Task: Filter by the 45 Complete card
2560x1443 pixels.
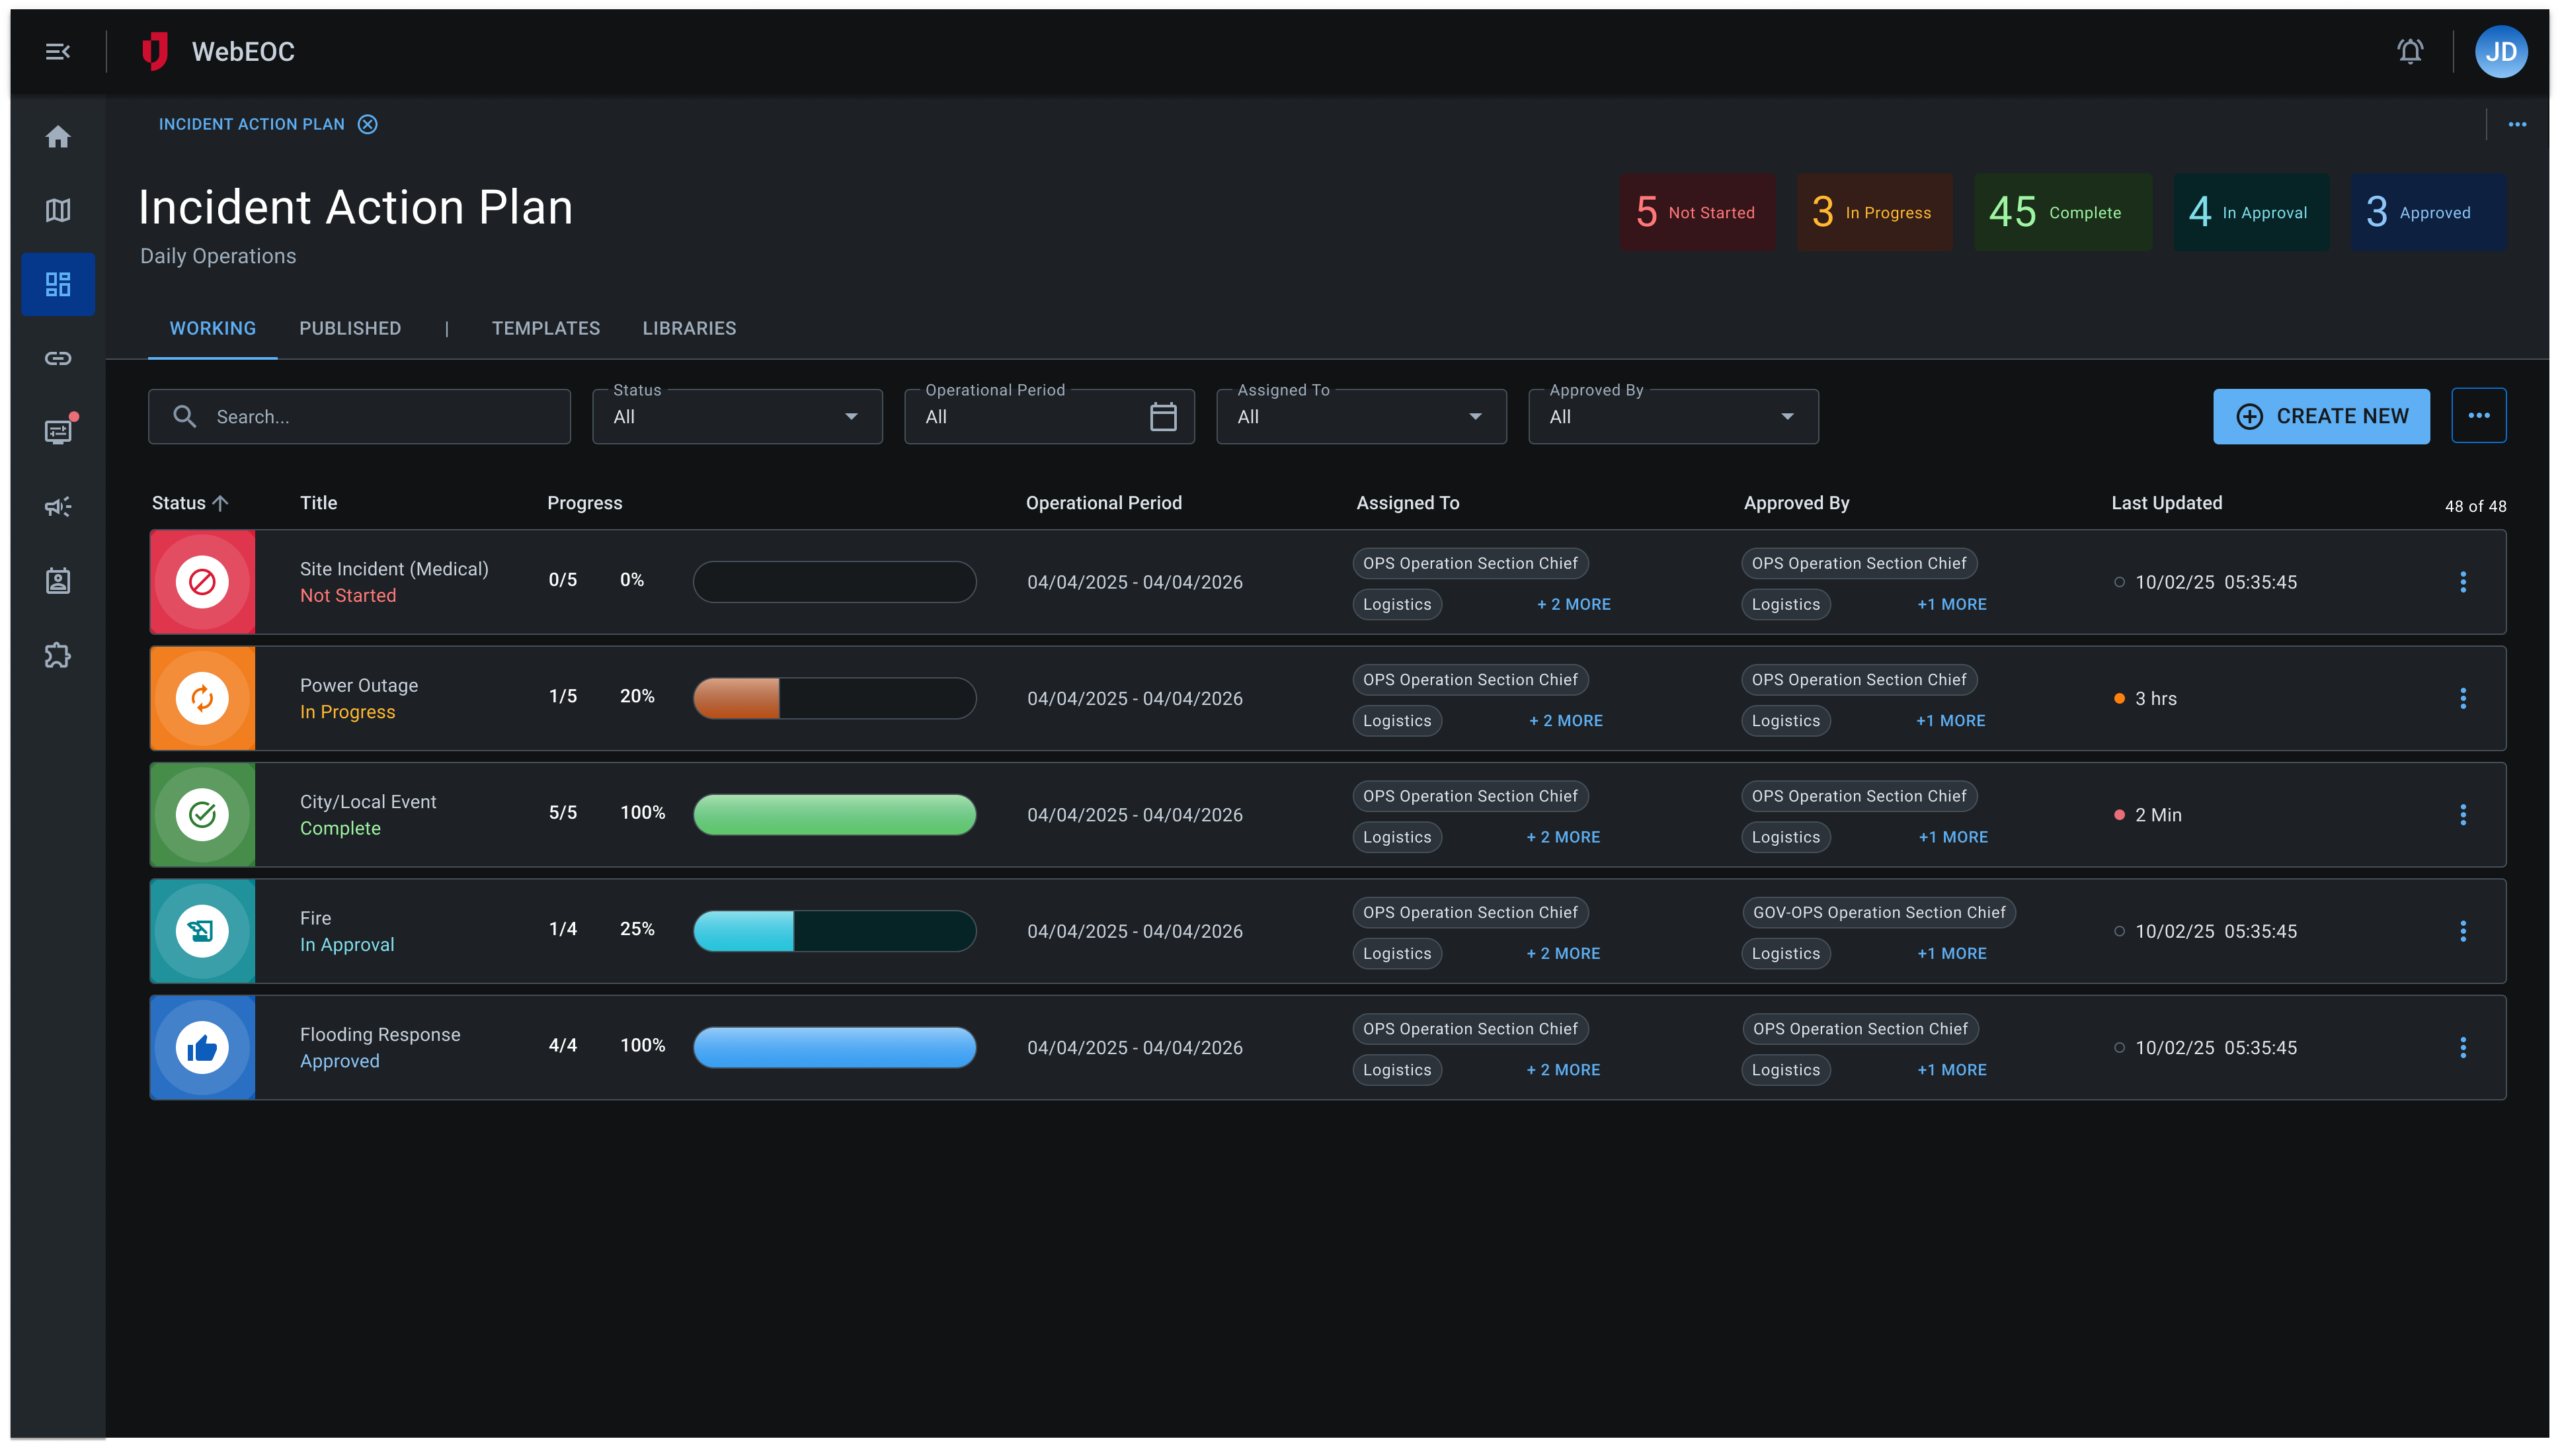Action: pos(2062,212)
